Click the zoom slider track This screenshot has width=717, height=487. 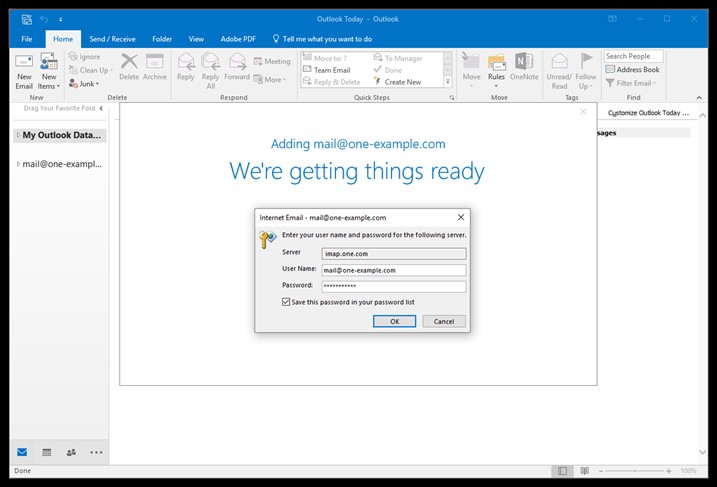[634, 471]
